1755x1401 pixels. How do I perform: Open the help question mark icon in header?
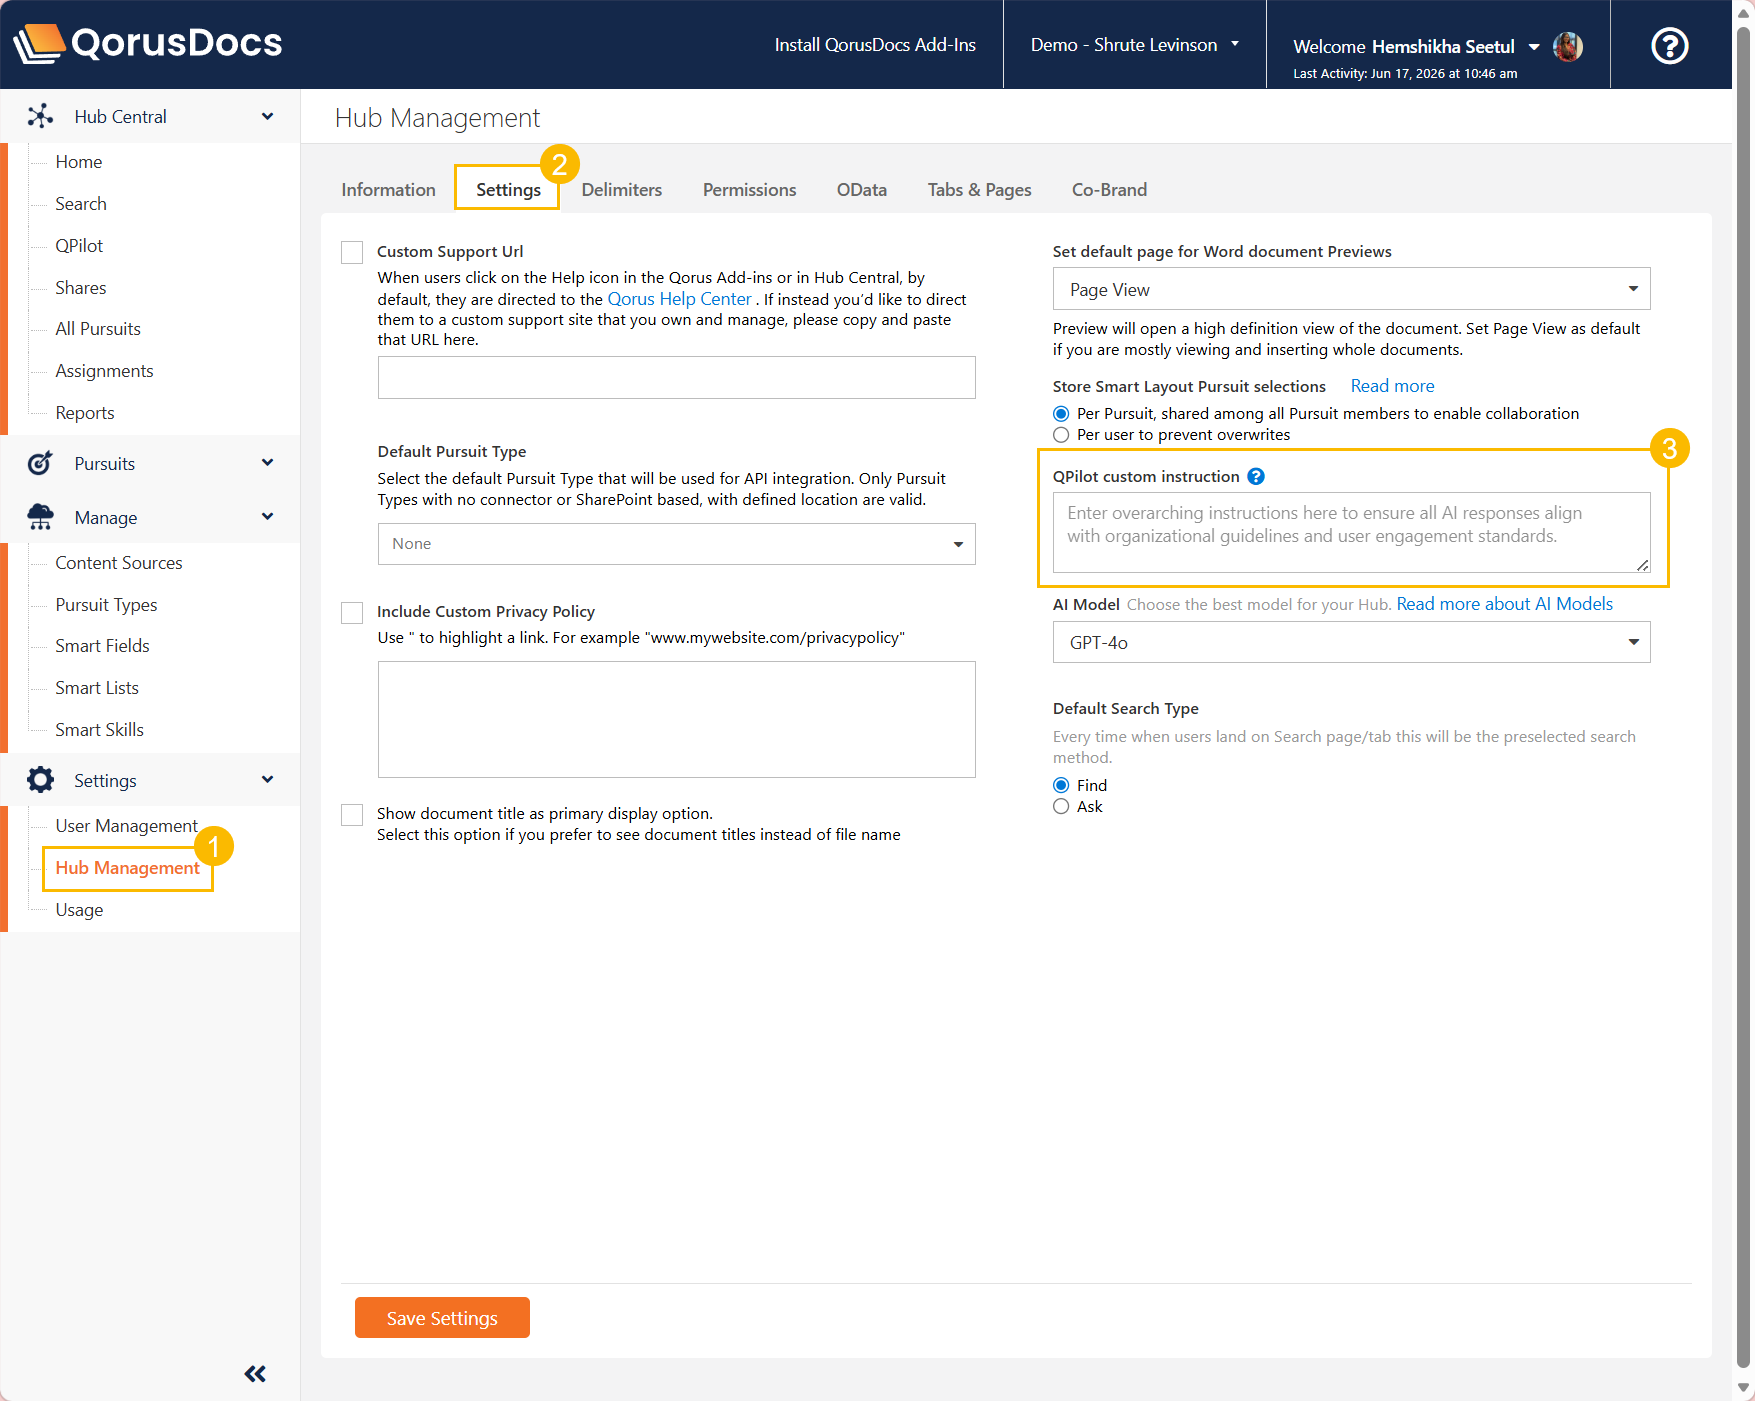coord(1669,45)
